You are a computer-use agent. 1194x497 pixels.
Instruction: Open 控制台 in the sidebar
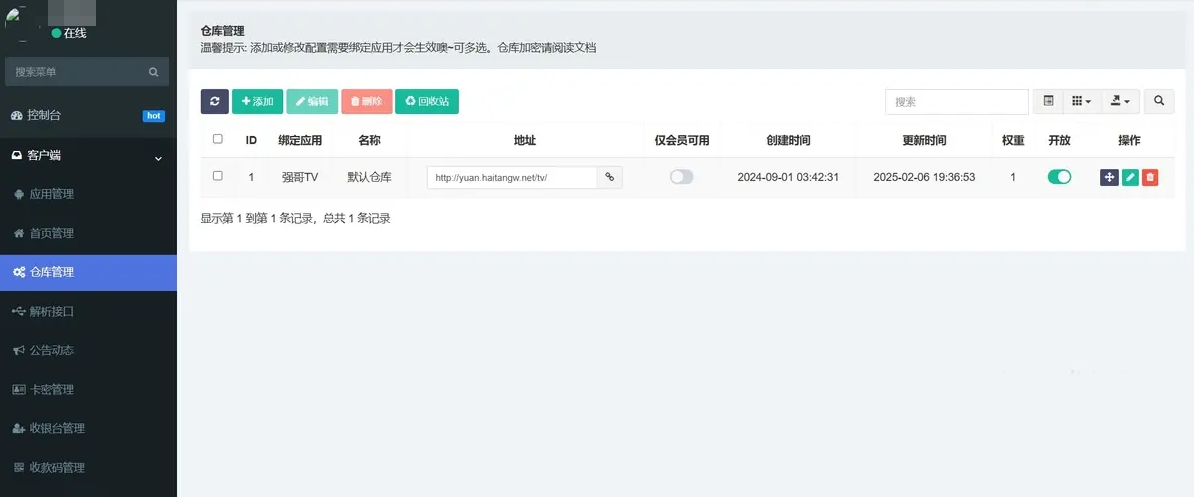click(88, 116)
